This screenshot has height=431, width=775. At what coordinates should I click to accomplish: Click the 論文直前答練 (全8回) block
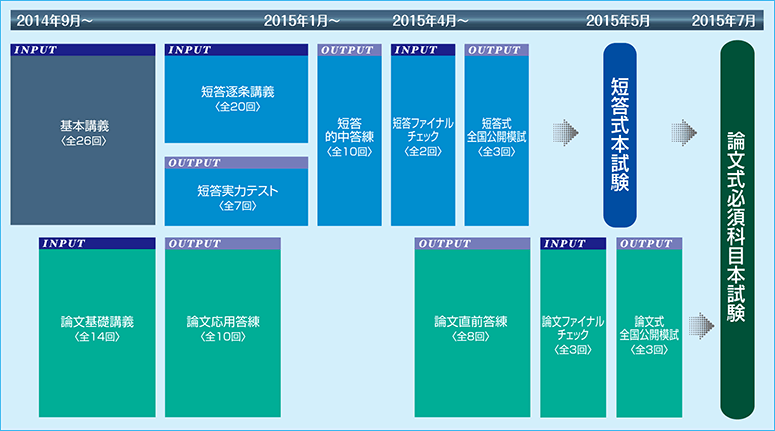point(473,332)
